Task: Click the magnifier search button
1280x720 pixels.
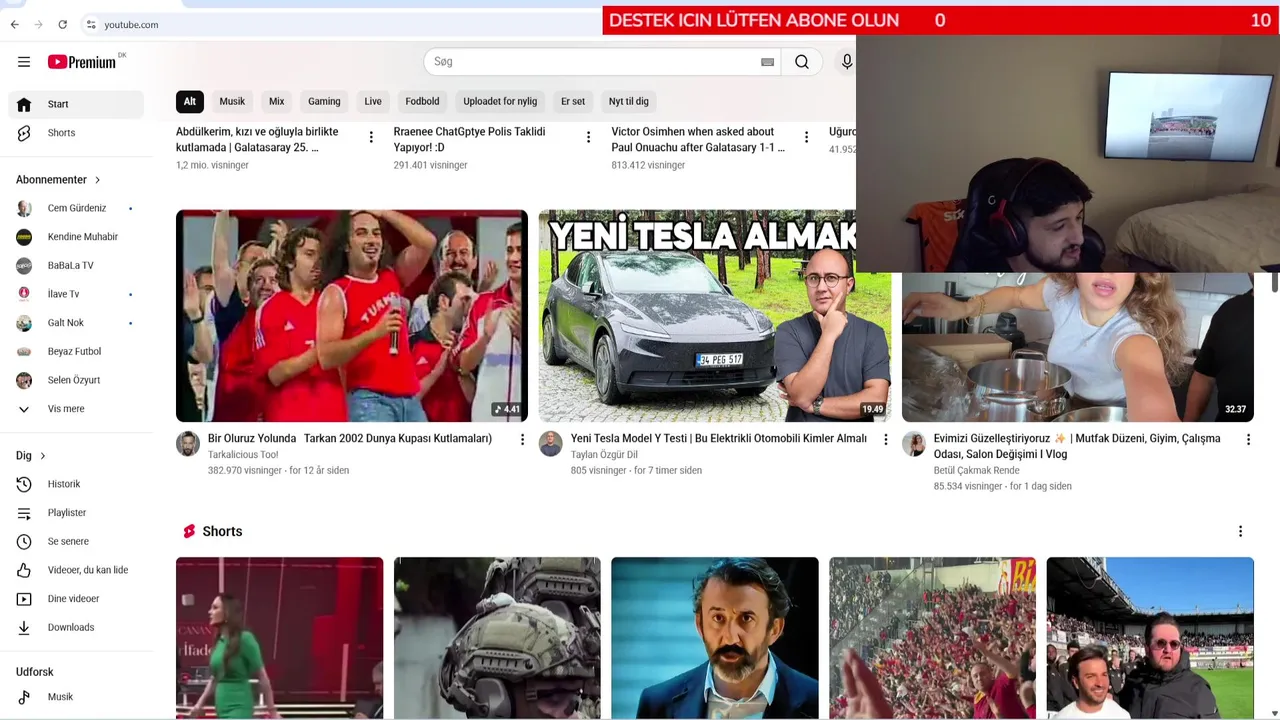Action: [x=802, y=62]
